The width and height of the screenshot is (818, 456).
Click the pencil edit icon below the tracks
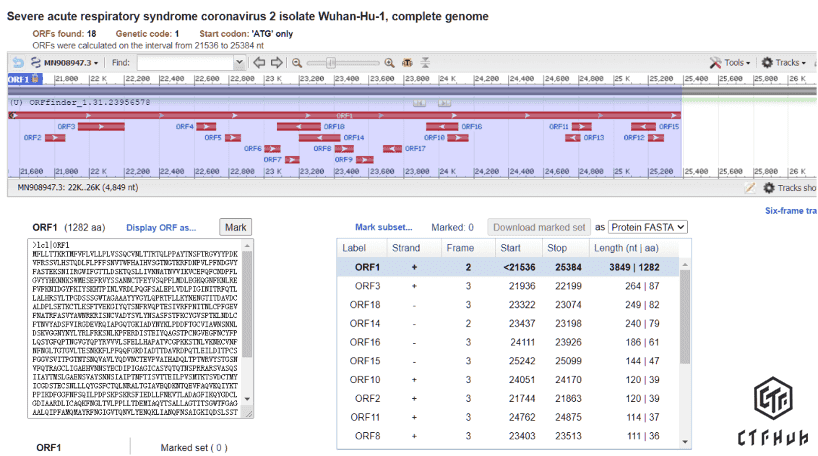(750, 187)
